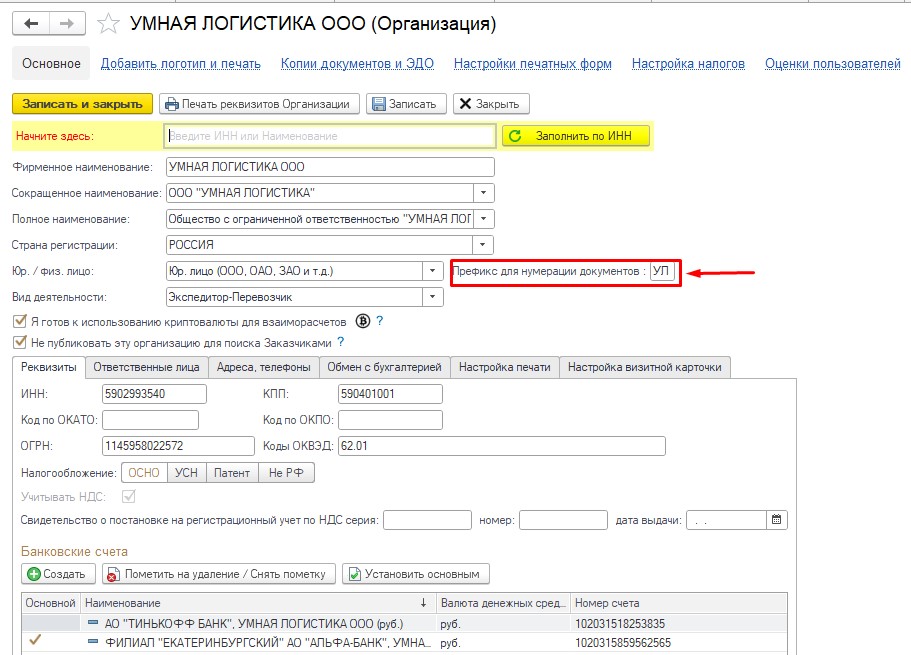Click the Код по ОКПО field
The image size is (911, 655).
(x=390, y=420)
